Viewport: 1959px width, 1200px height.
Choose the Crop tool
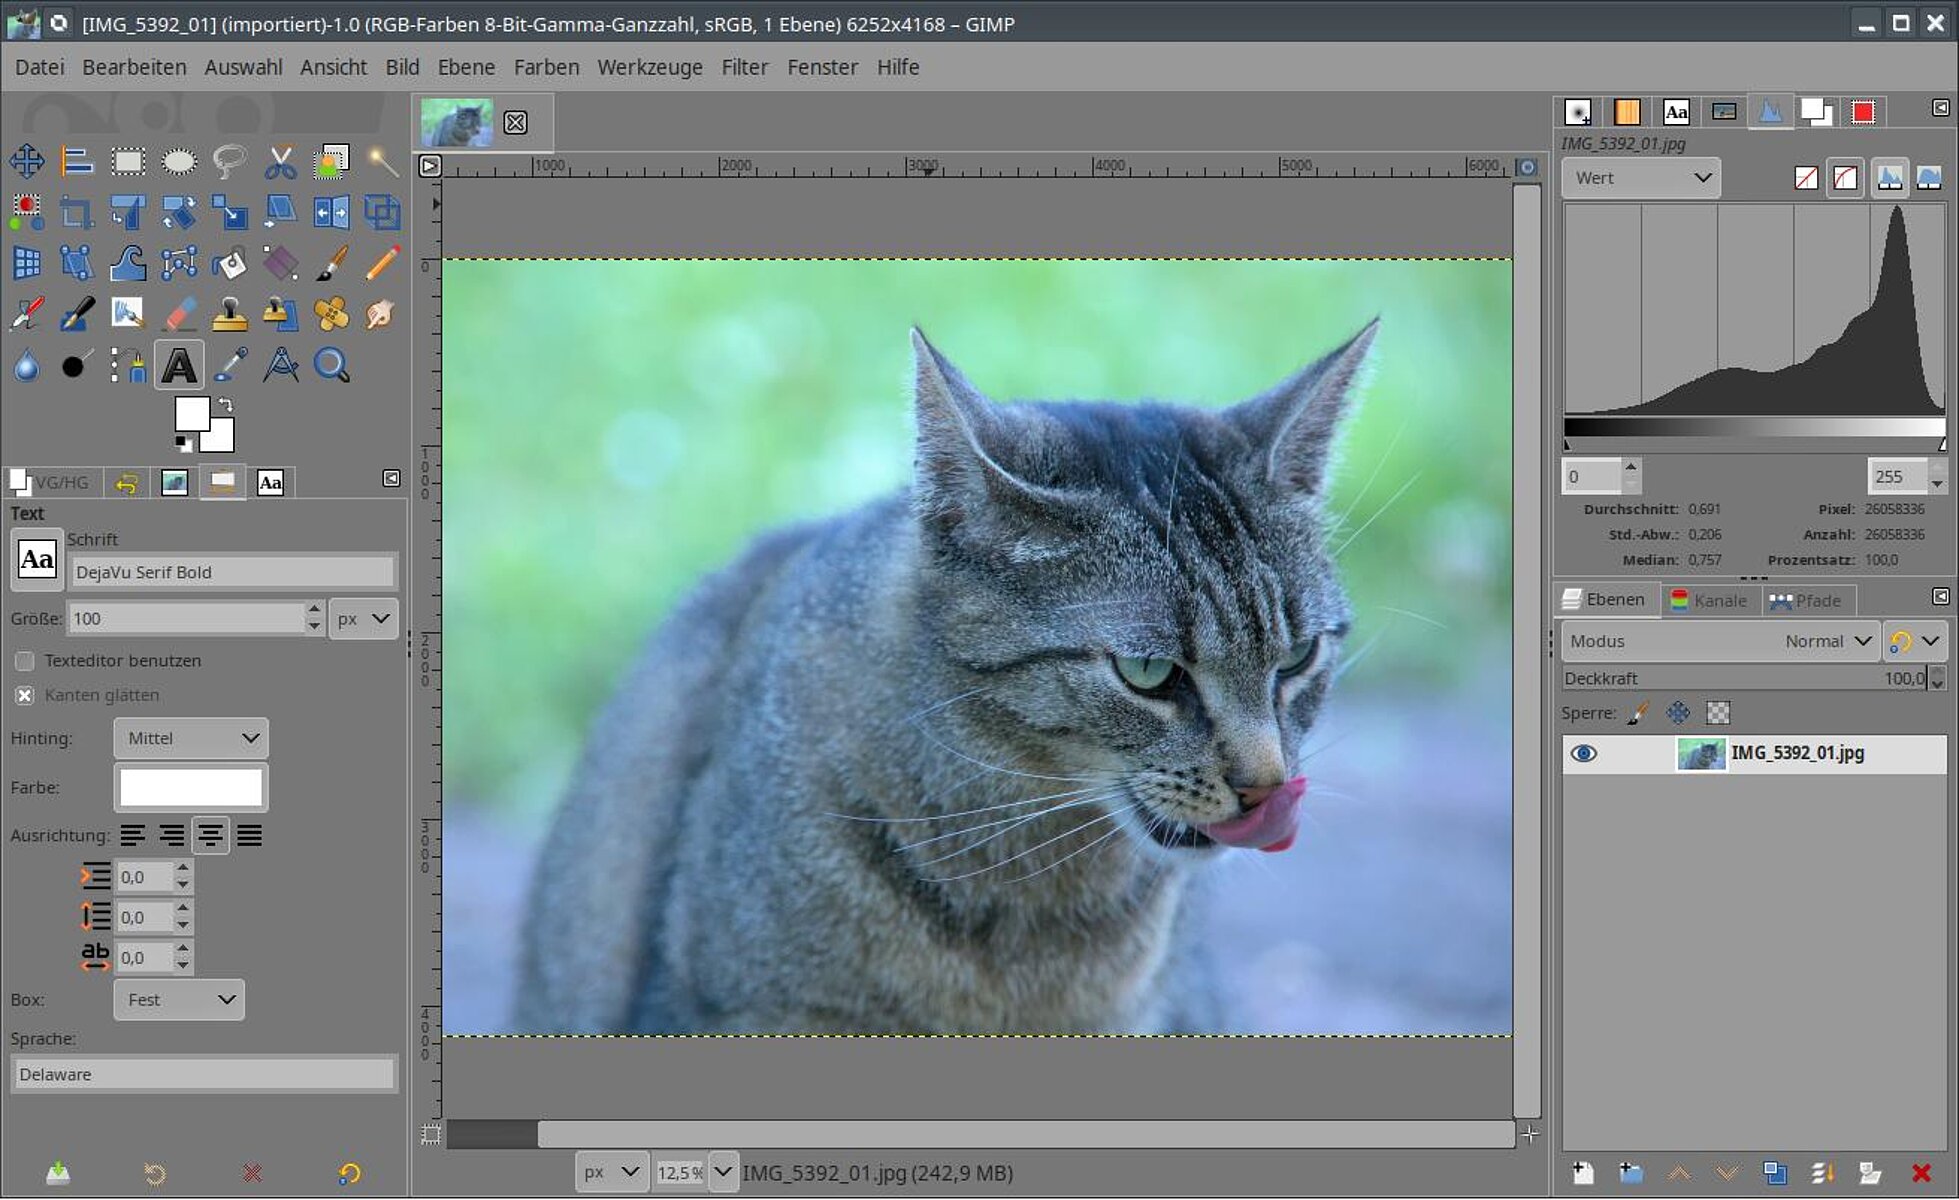[77, 212]
